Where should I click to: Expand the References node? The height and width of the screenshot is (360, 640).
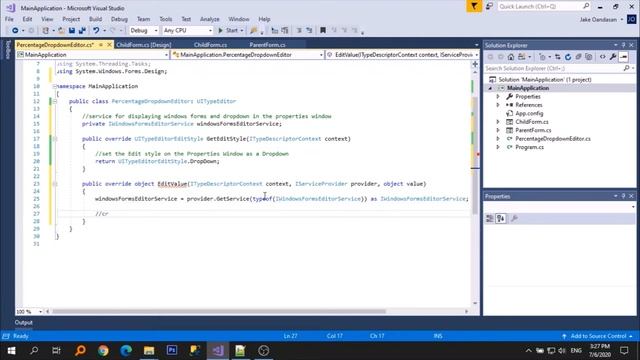(498, 105)
